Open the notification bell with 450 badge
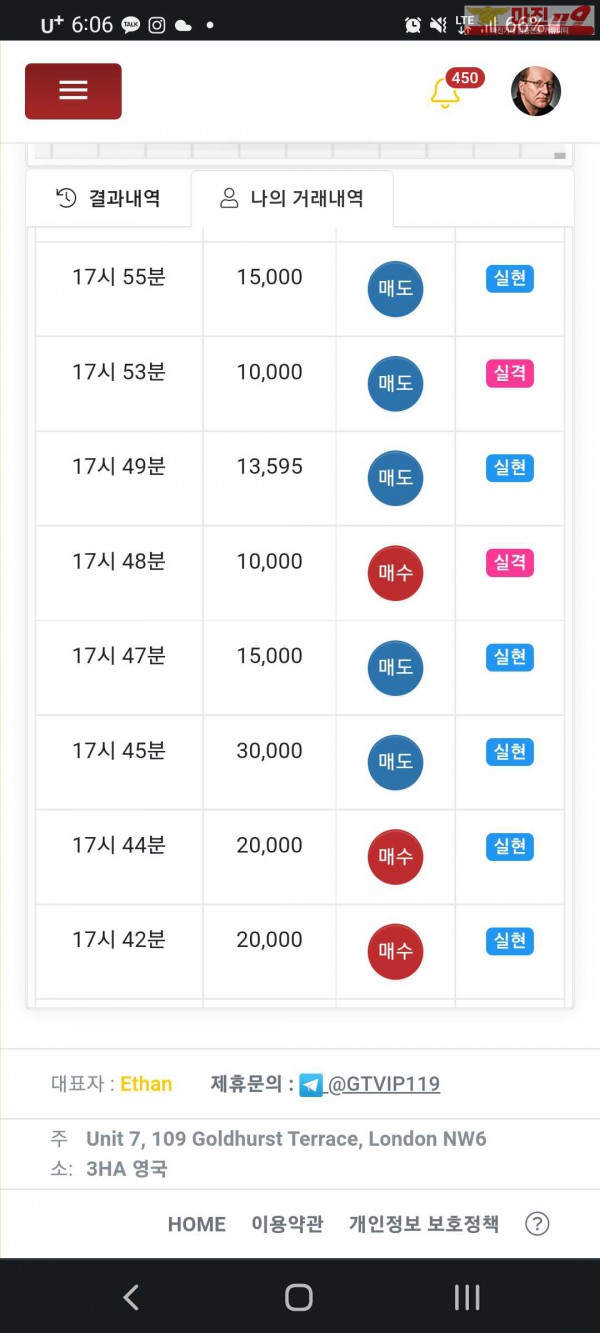Image resolution: width=600 pixels, height=1333 pixels. [445, 93]
